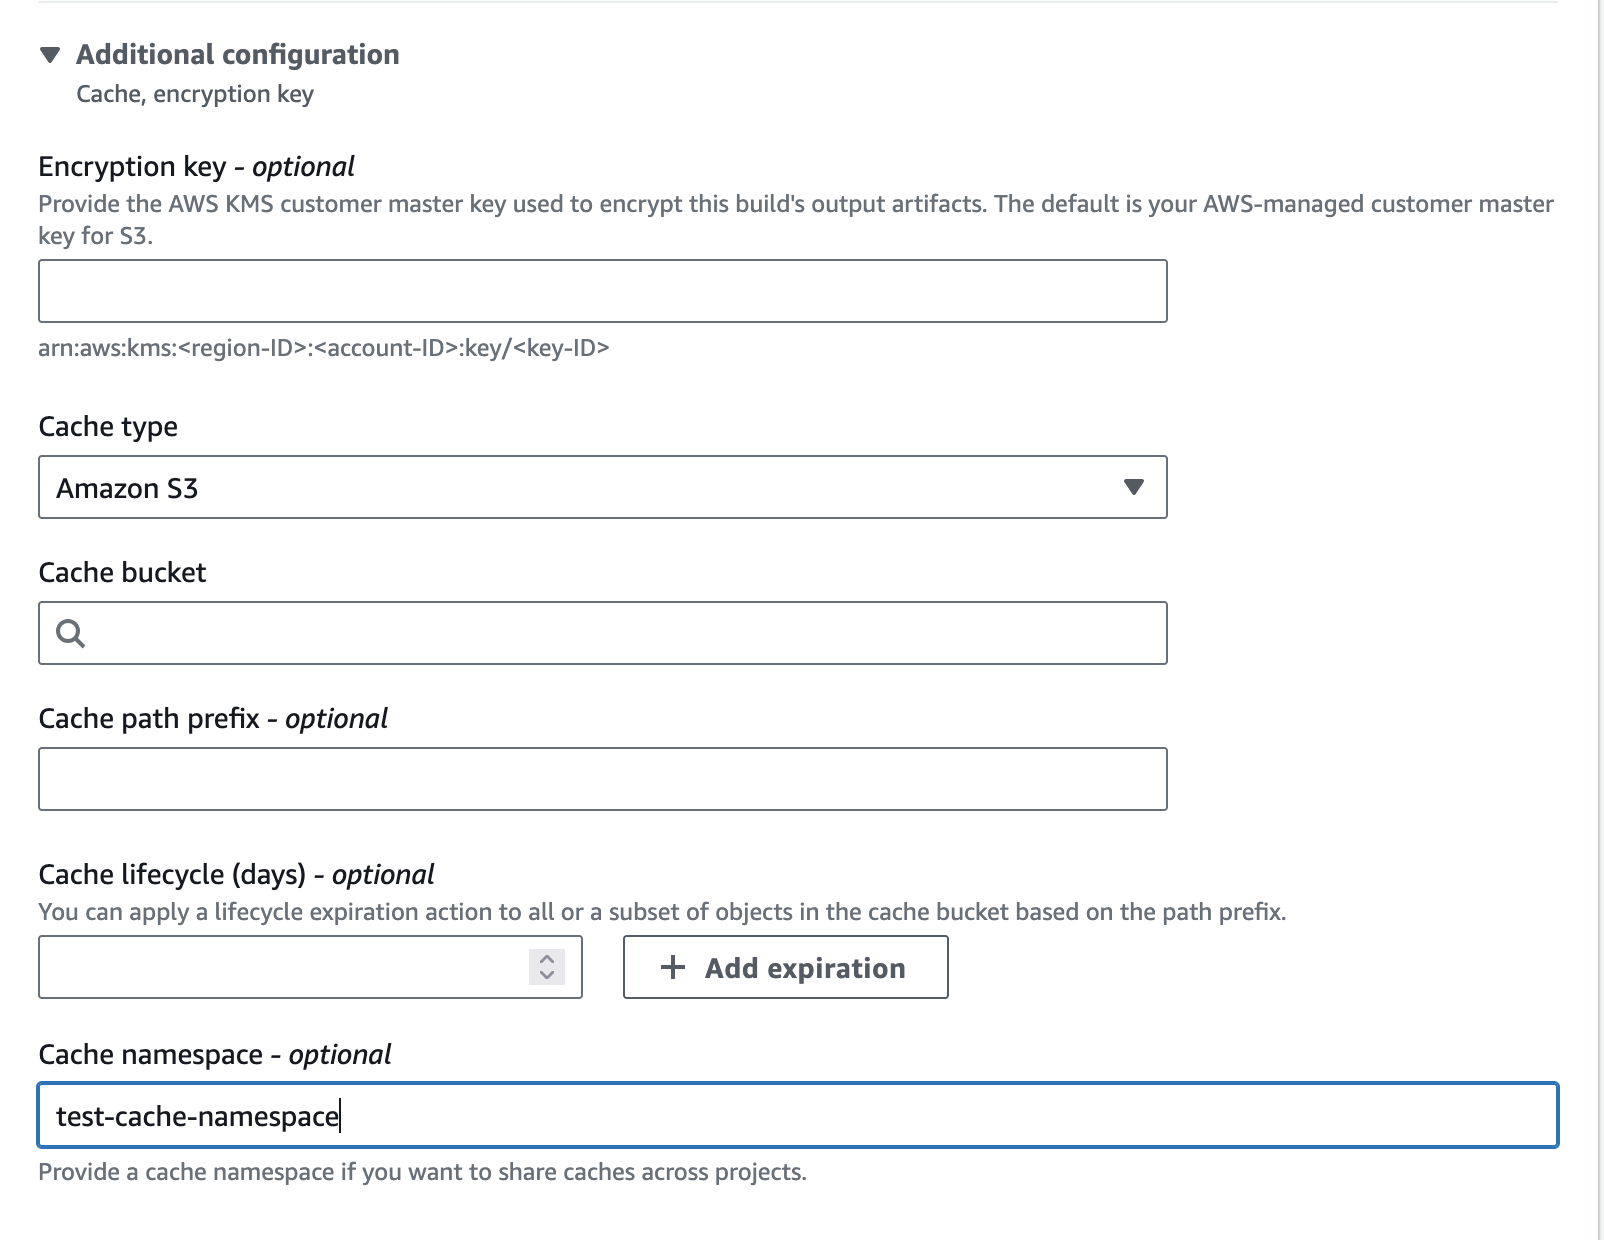Click the Cache namespace - optional label
This screenshot has height=1240, width=1604.
click(214, 1054)
